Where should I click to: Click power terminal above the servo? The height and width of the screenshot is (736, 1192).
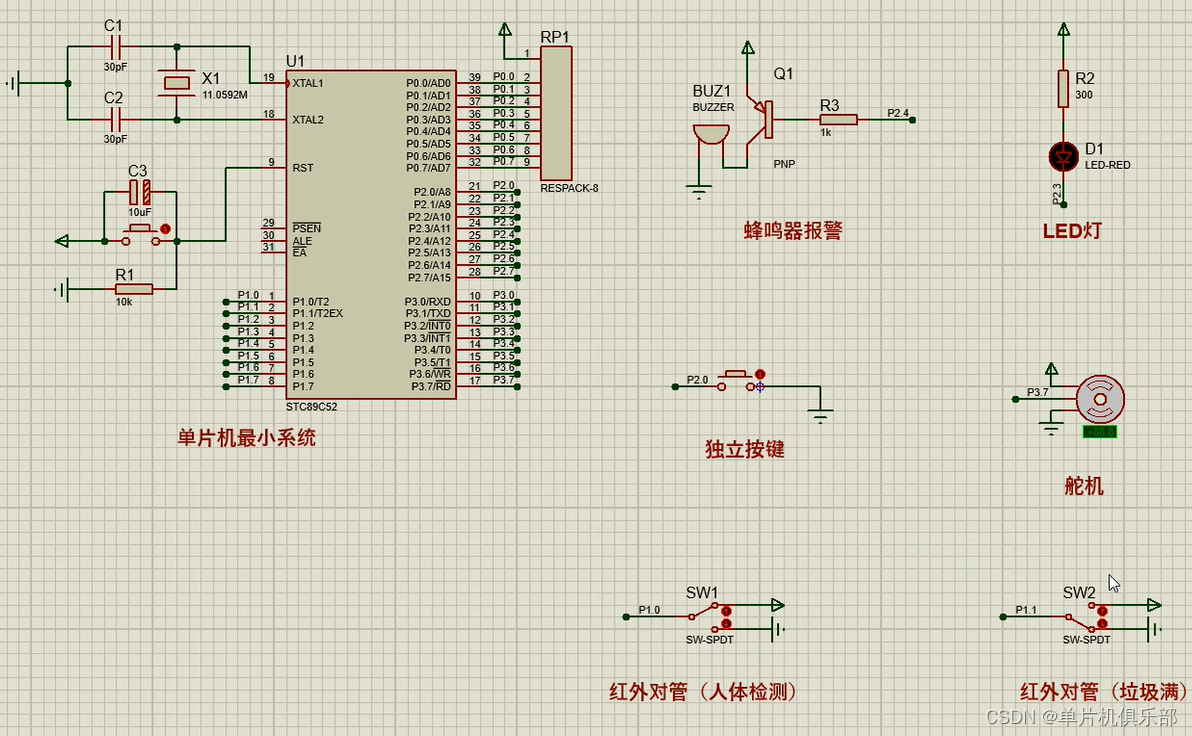coord(1051,370)
